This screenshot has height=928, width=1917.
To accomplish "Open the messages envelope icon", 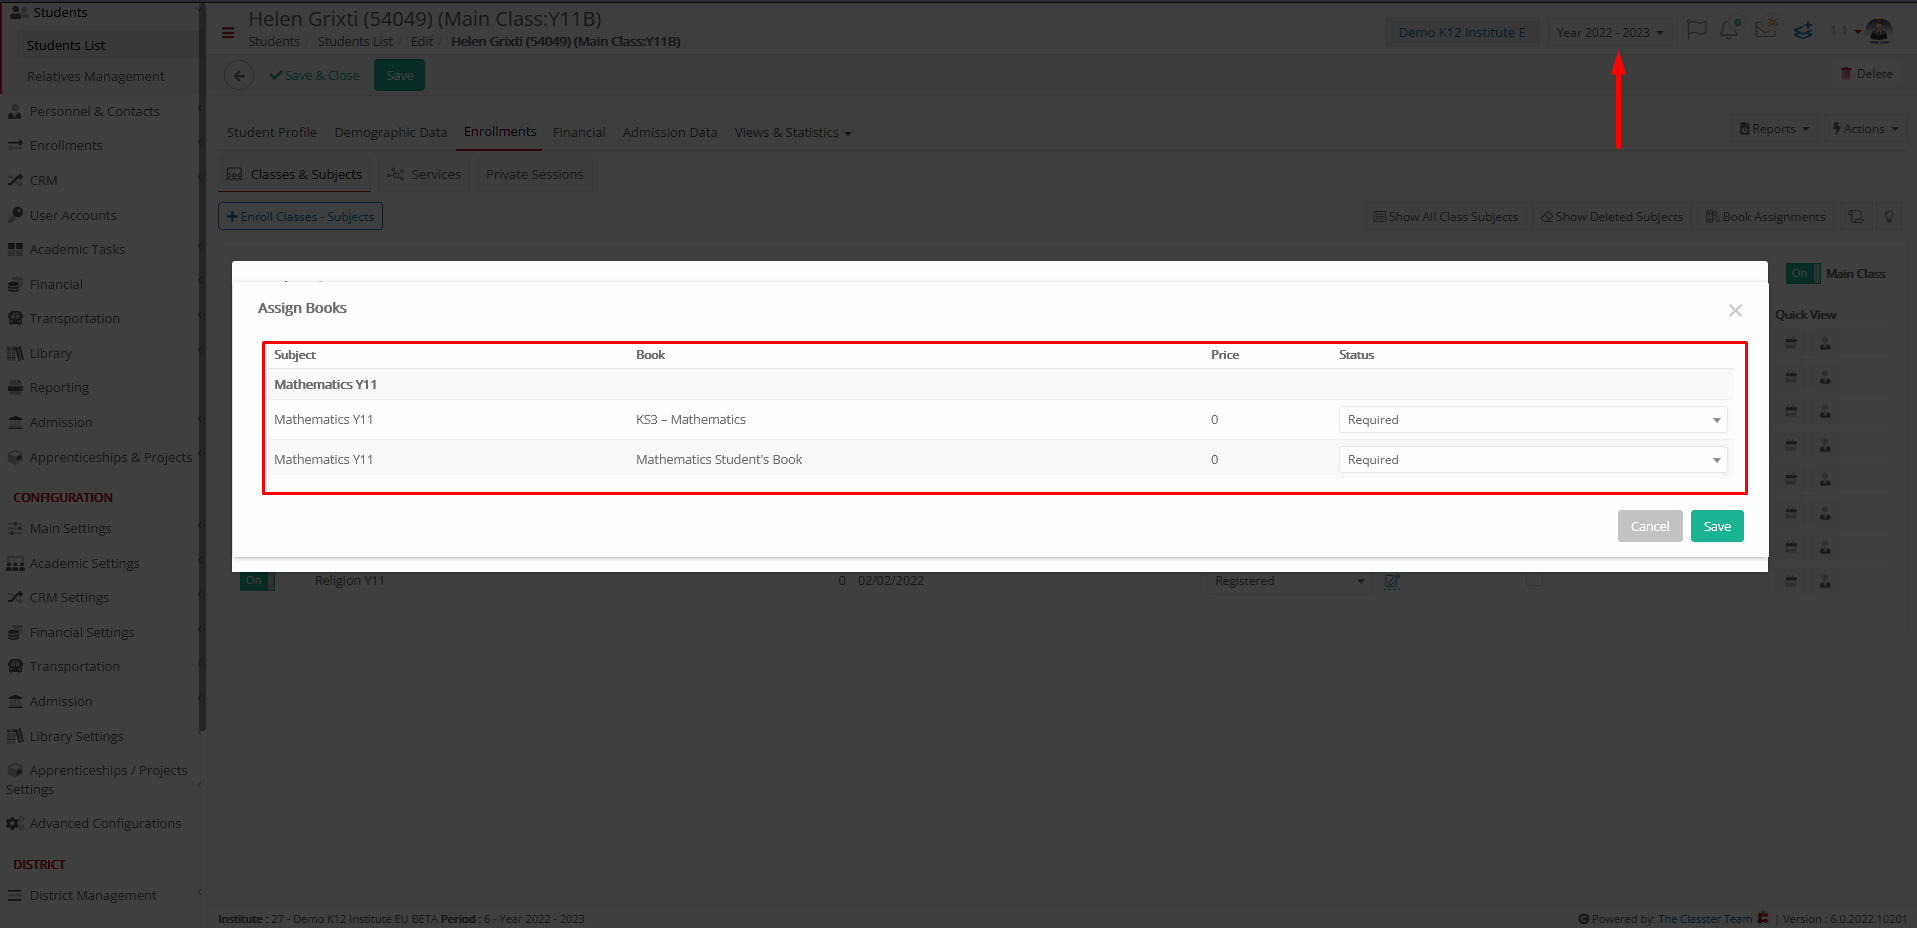I will [x=1766, y=30].
